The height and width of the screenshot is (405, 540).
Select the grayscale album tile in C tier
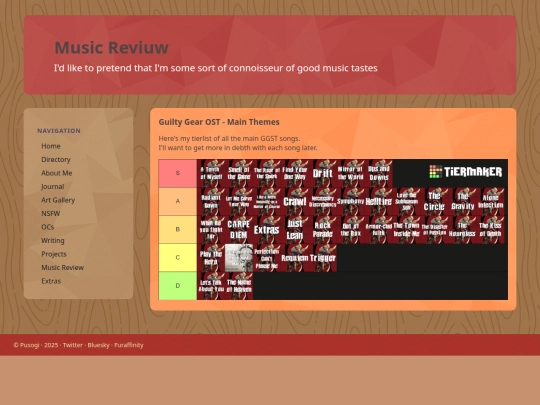(239, 258)
